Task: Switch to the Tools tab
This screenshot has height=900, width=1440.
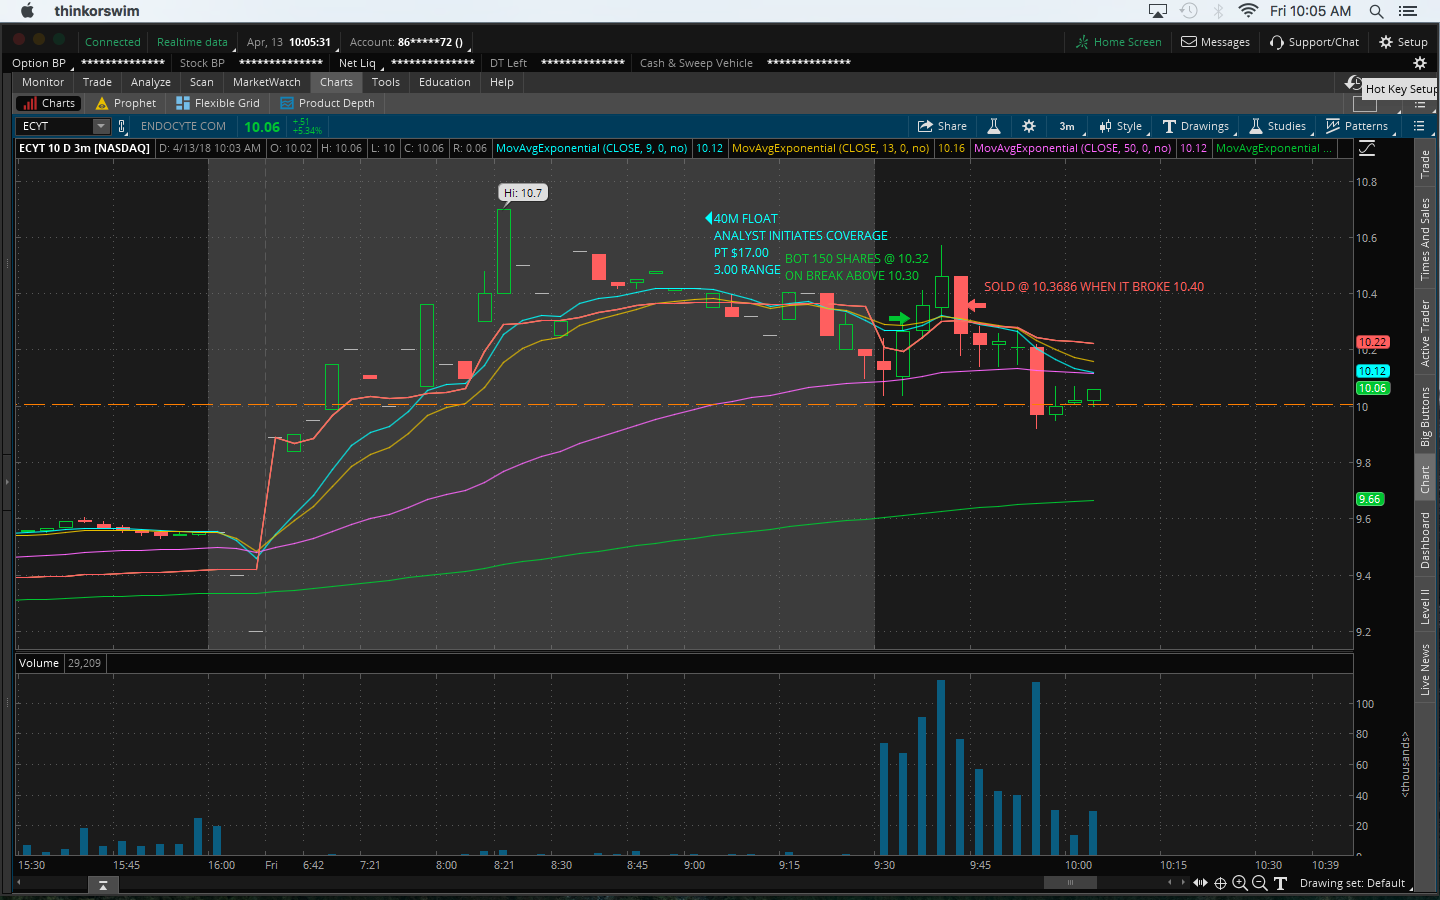Action: pyautogui.click(x=386, y=82)
